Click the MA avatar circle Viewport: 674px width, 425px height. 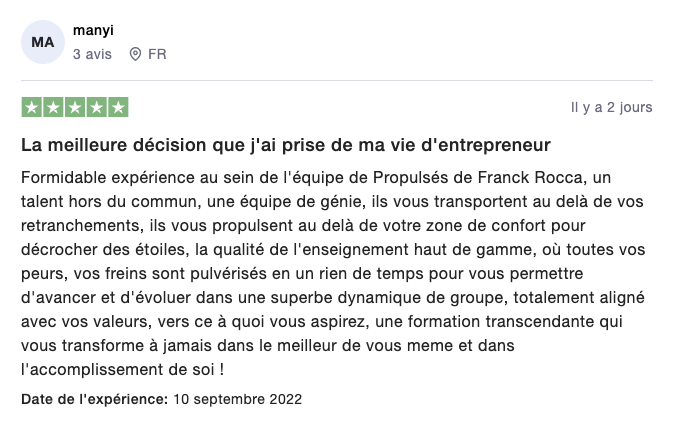click(43, 42)
